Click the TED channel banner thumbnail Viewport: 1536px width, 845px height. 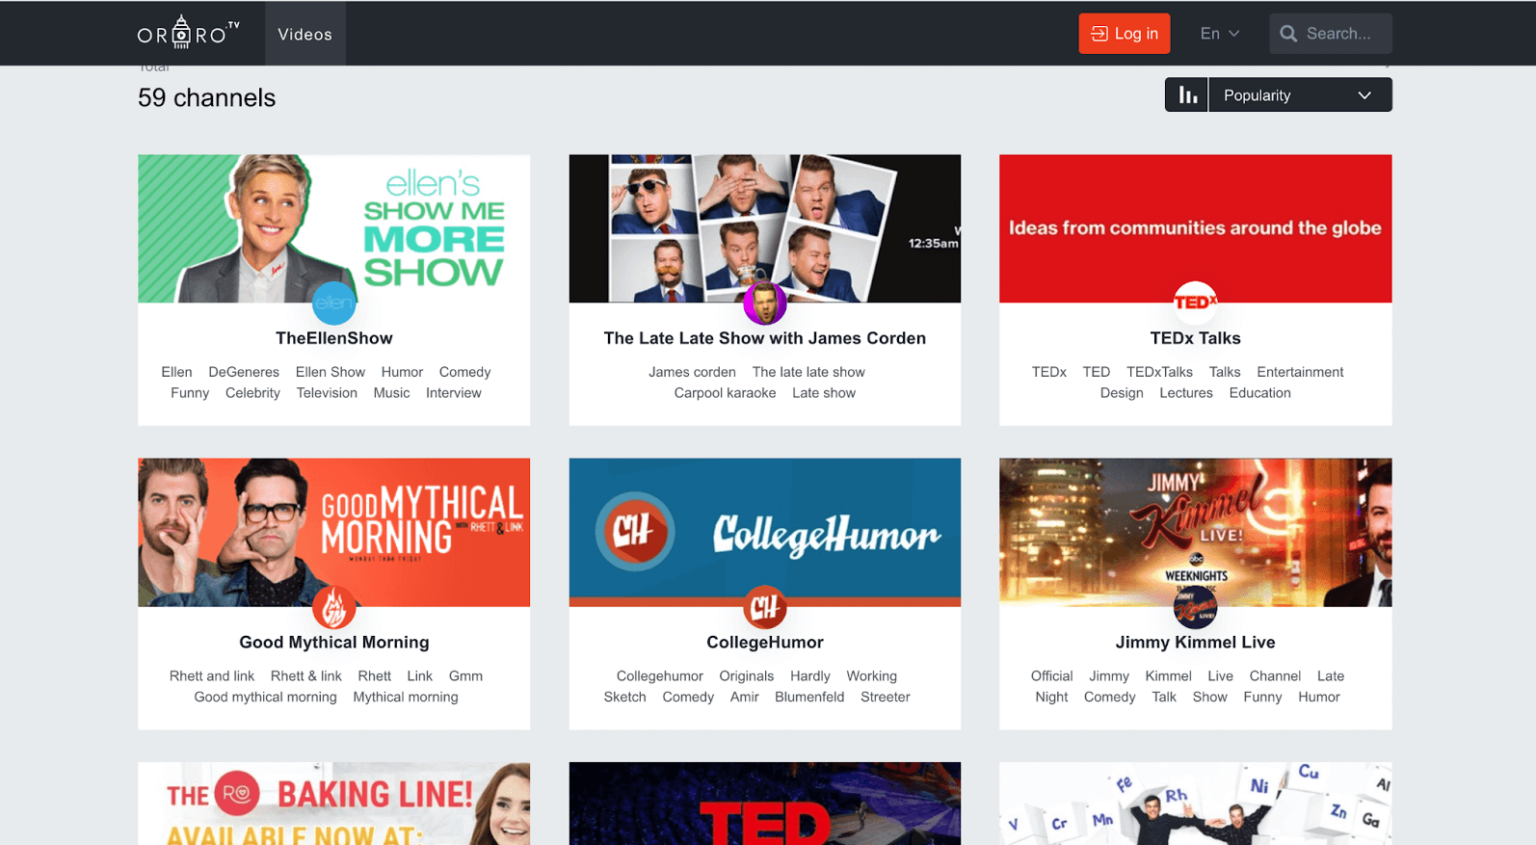point(765,803)
